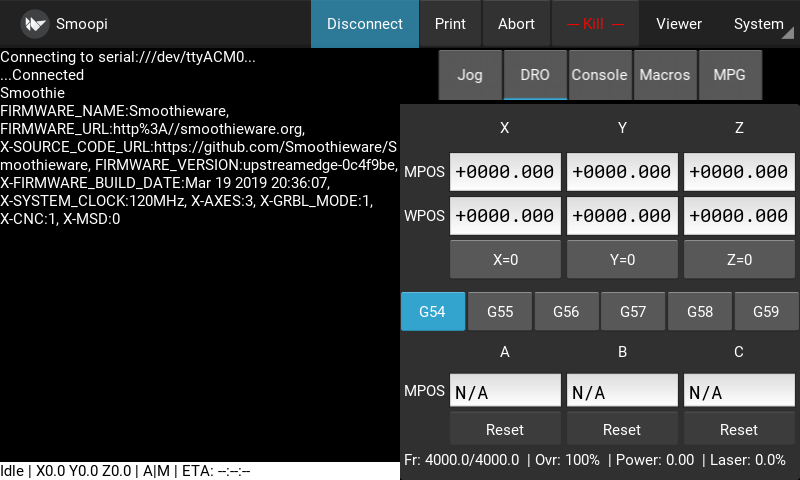Screen dimensions: 800x480
Task: Click the 'Smoothie' console line
Action: (x=33, y=93)
